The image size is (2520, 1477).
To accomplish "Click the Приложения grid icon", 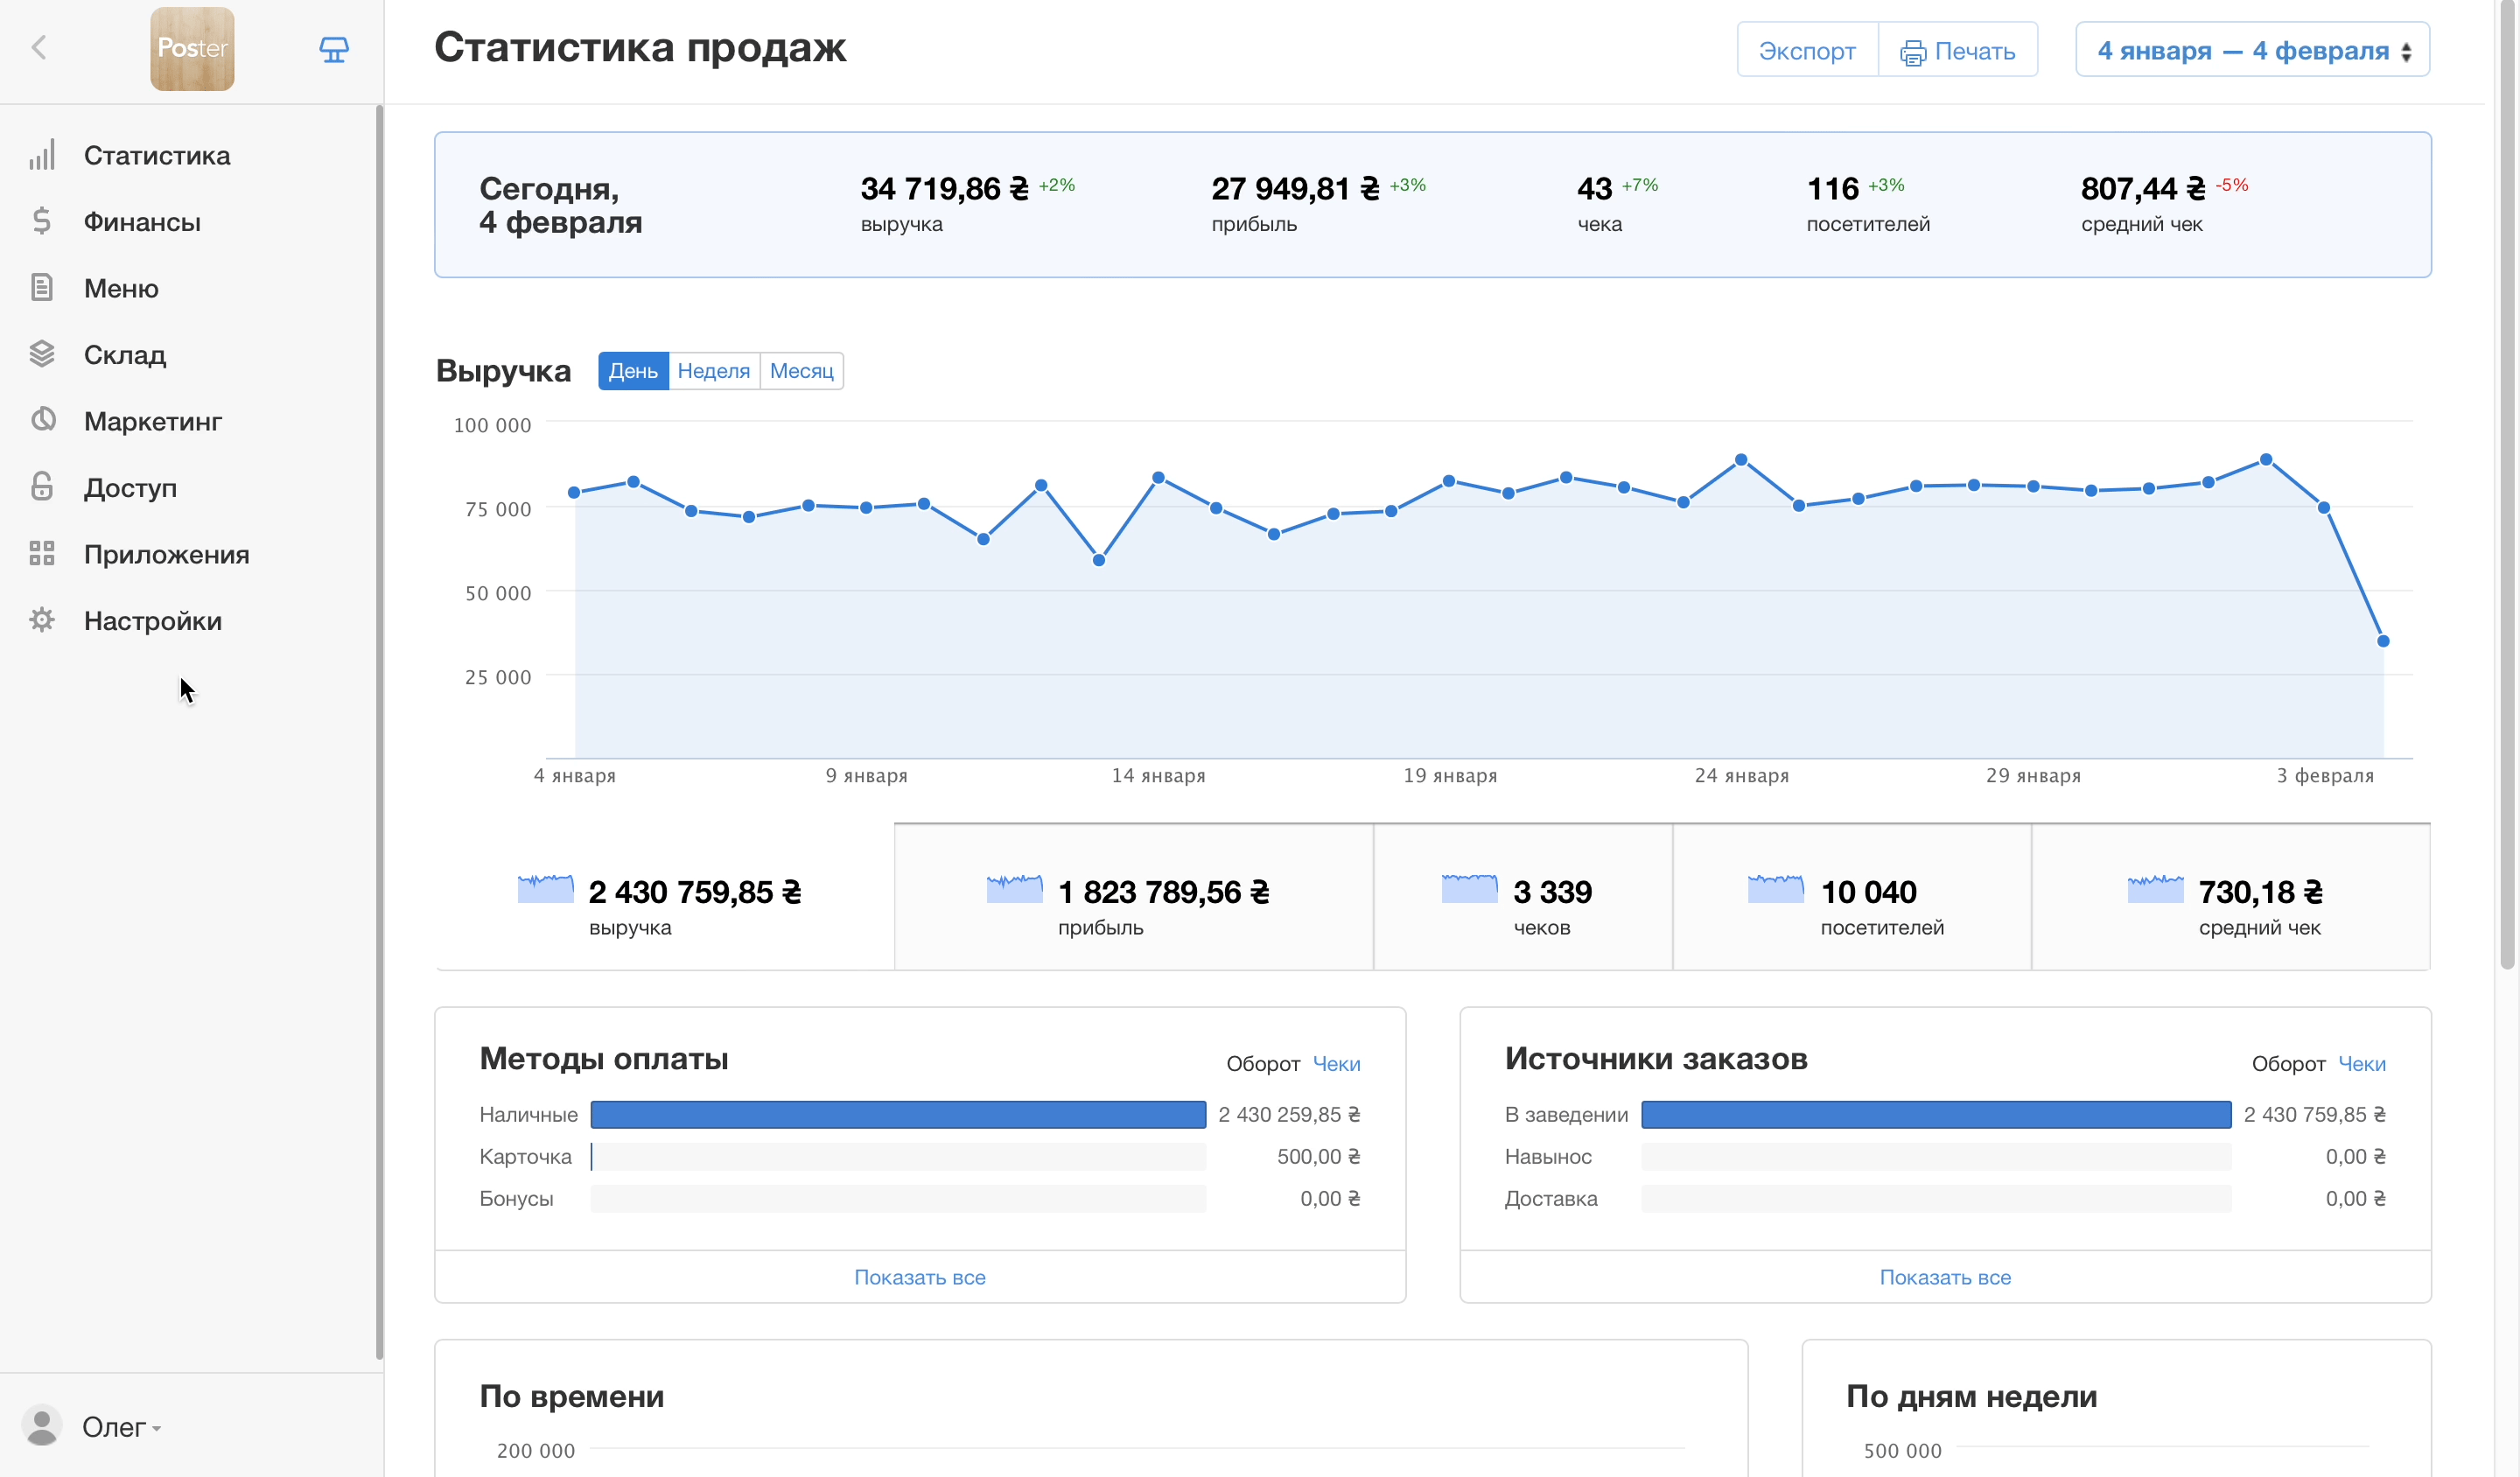I will (41, 553).
